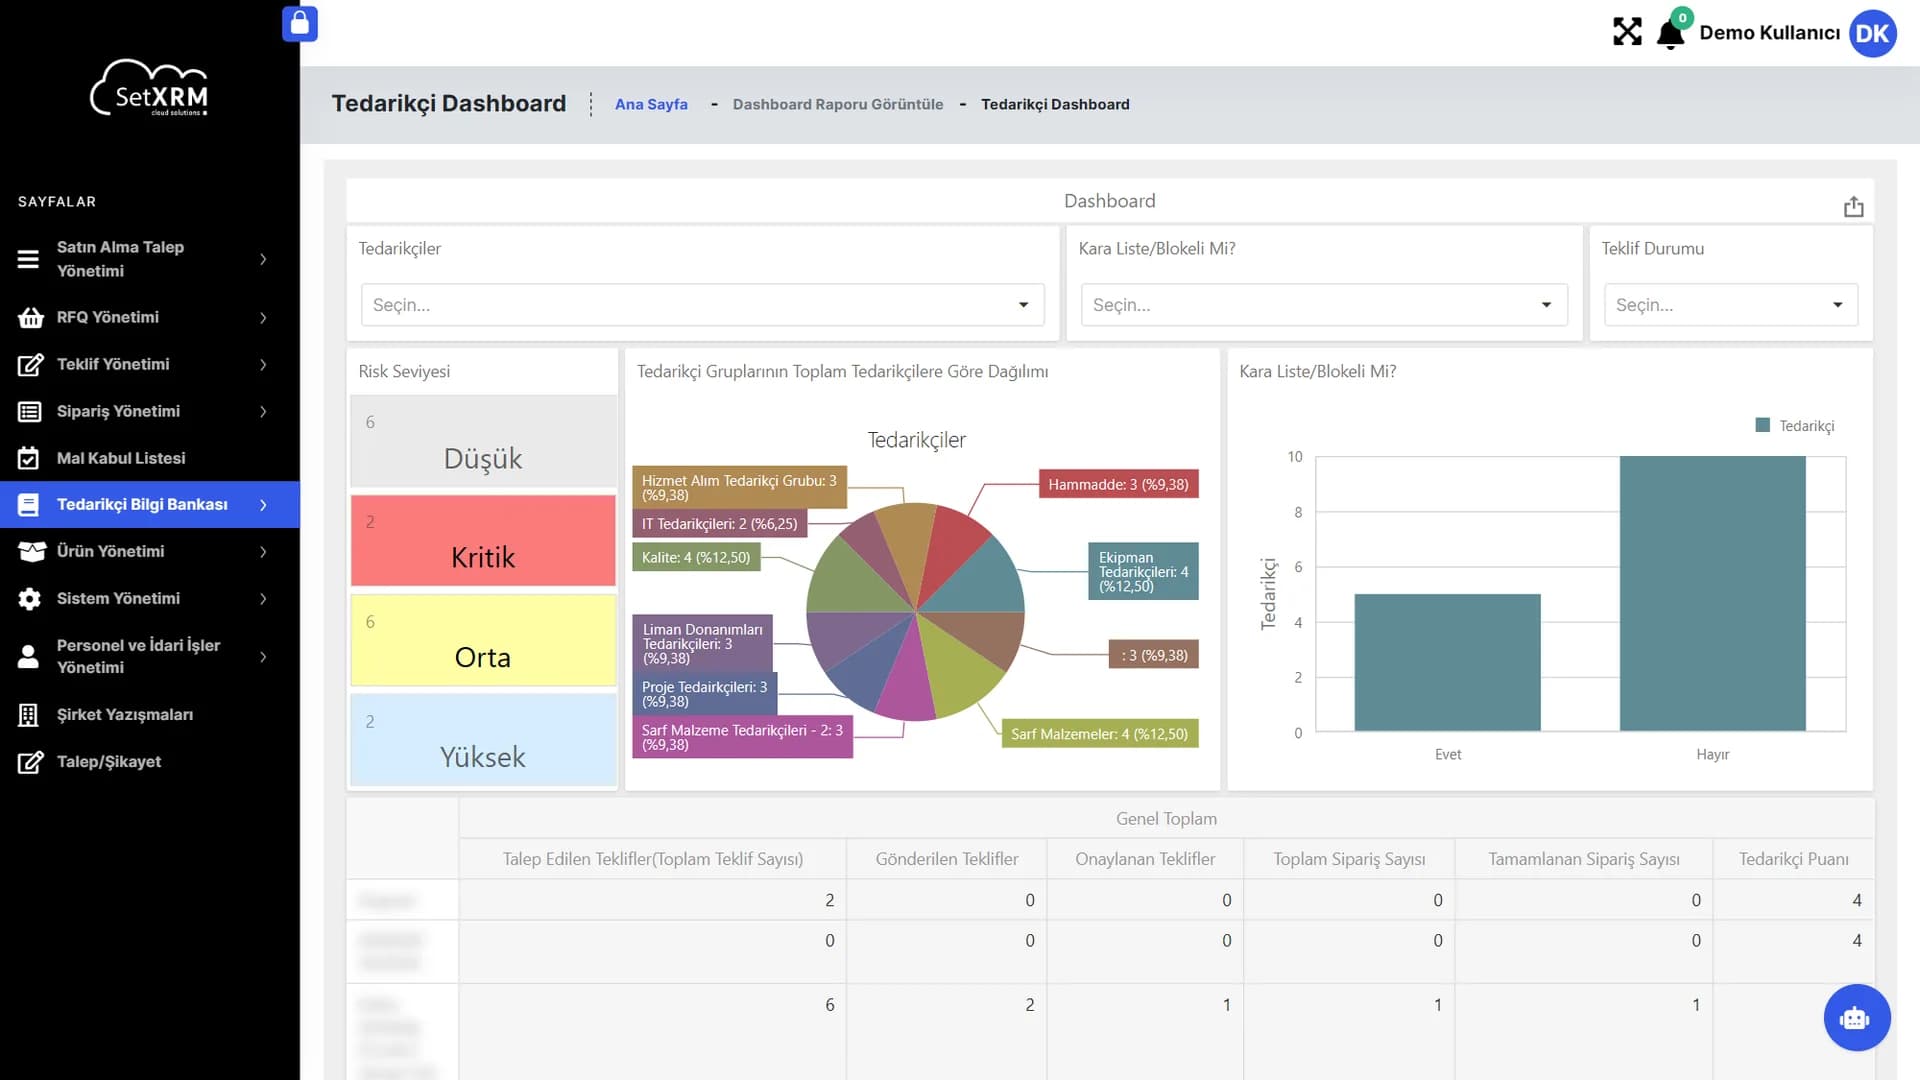
Task: Open RFQ Yönetimi menu item
Action: [150, 317]
